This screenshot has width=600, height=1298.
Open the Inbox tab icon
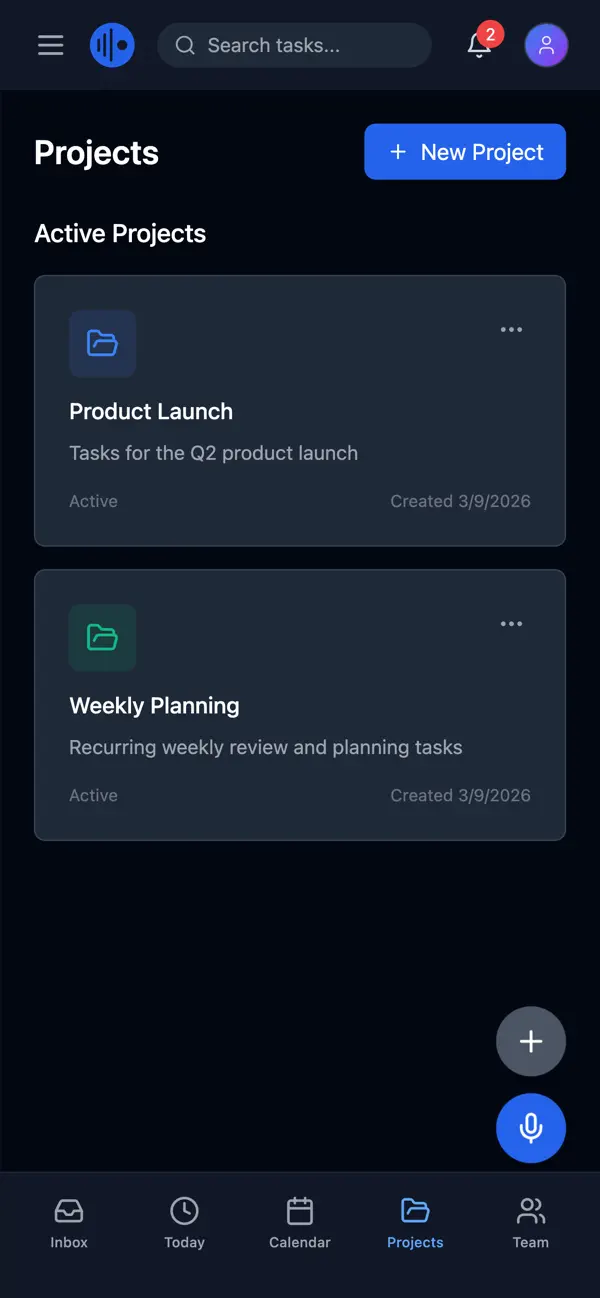[68, 1210]
